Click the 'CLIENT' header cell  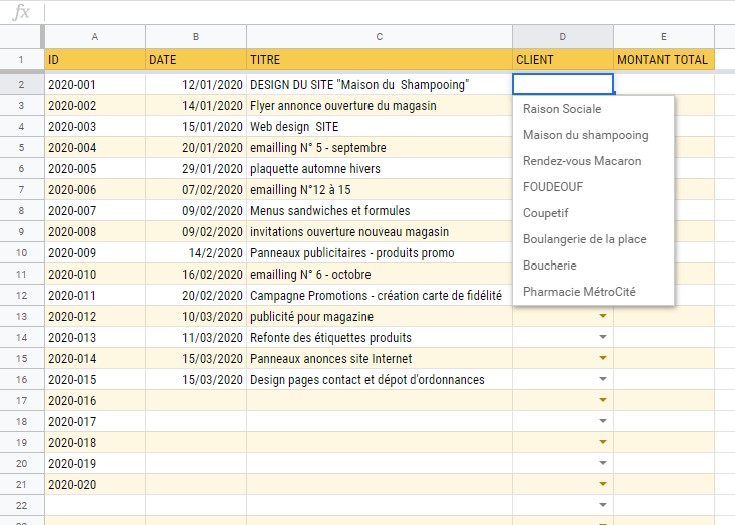[x=563, y=60]
